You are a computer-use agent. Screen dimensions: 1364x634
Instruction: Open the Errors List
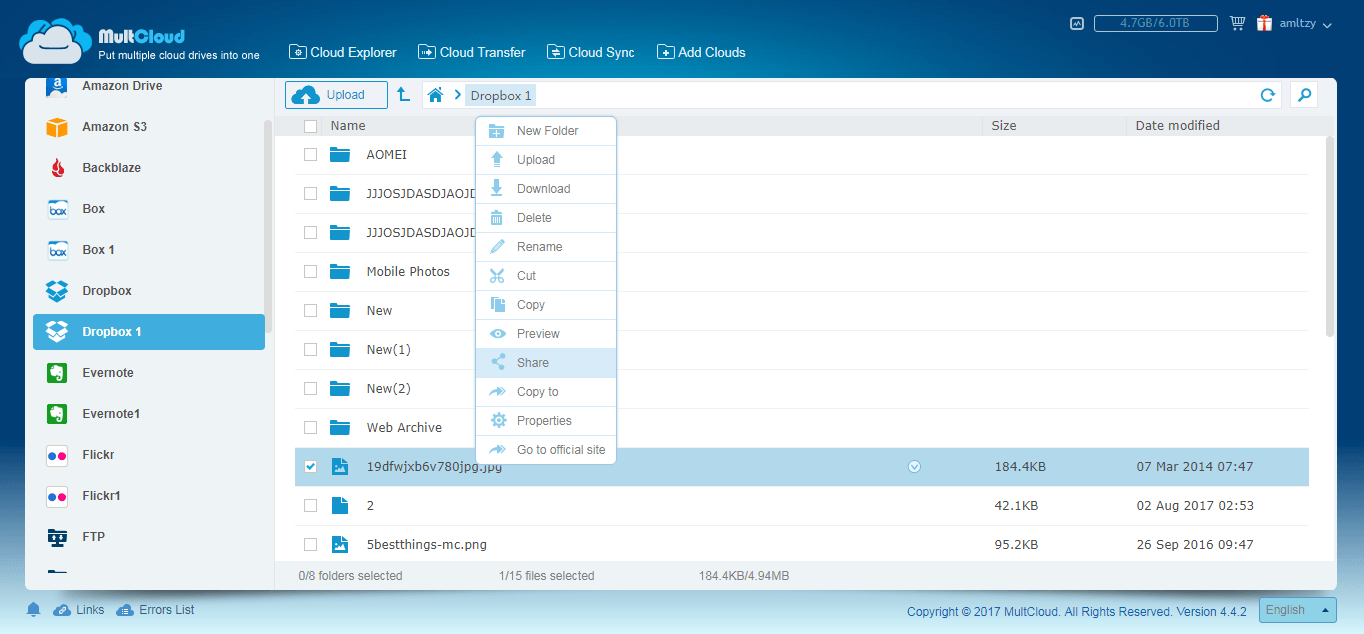coord(155,610)
